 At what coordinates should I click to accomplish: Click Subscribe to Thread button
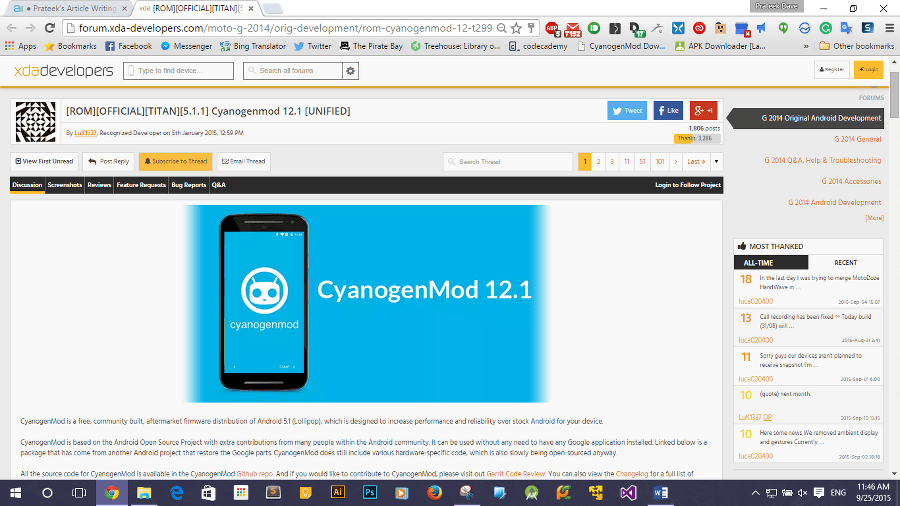pos(176,162)
